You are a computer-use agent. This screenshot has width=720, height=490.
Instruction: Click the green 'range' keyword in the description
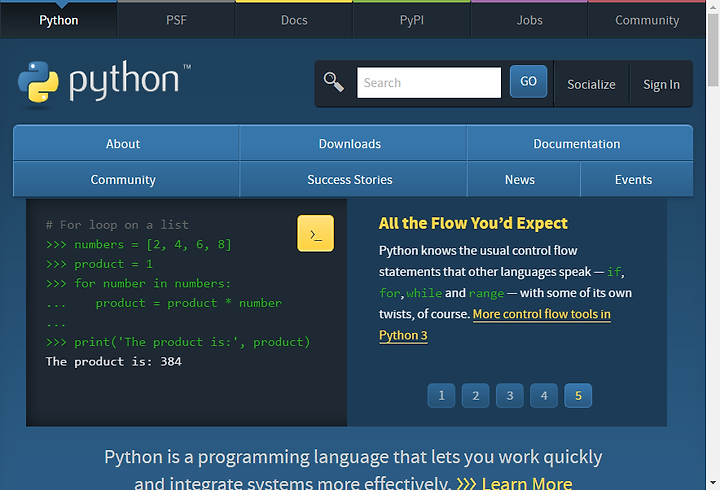click(486, 293)
